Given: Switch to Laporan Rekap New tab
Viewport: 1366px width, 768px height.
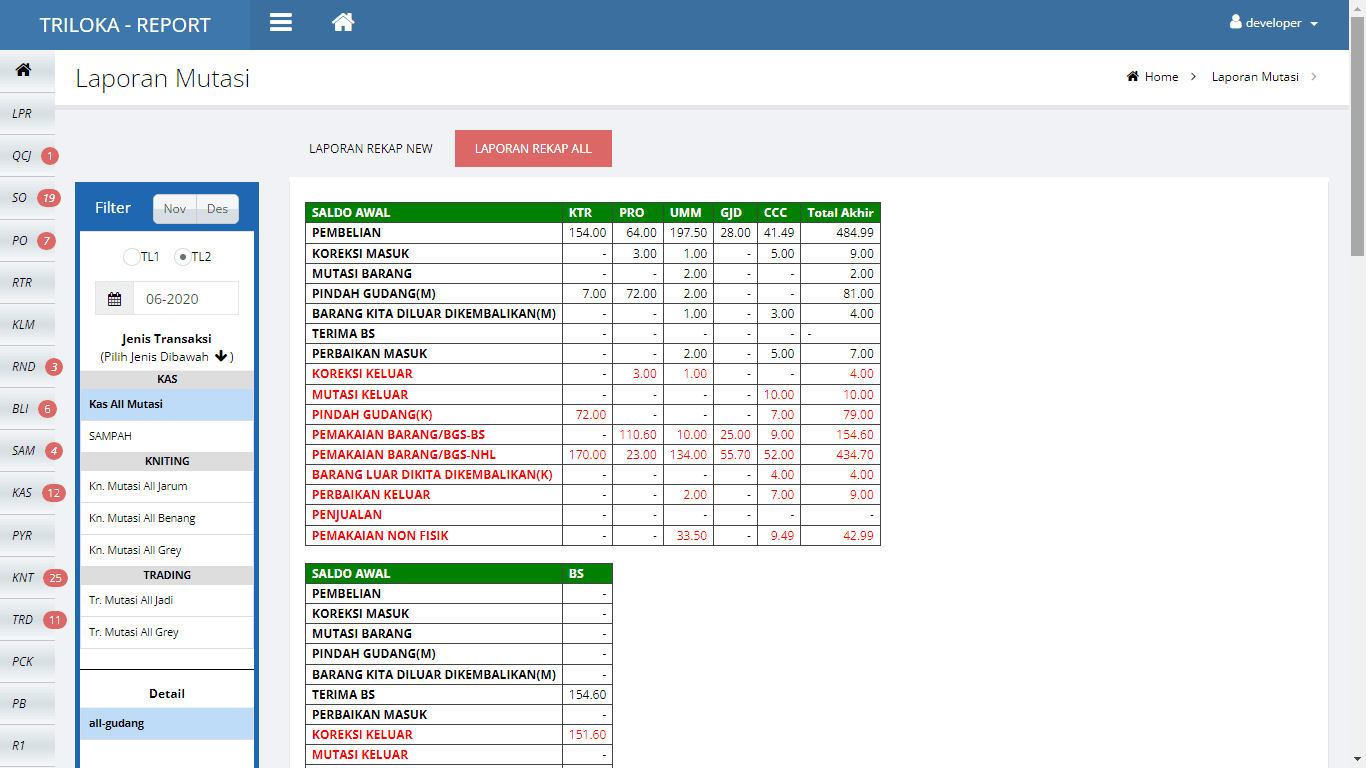Looking at the screenshot, I should (x=371, y=148).
